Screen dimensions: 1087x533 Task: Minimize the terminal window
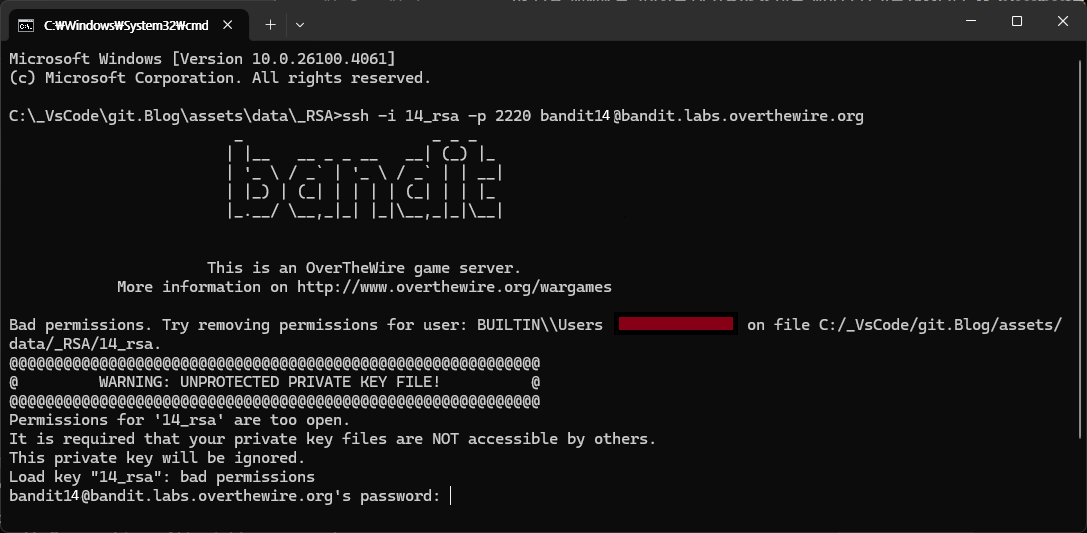point(971,21)
